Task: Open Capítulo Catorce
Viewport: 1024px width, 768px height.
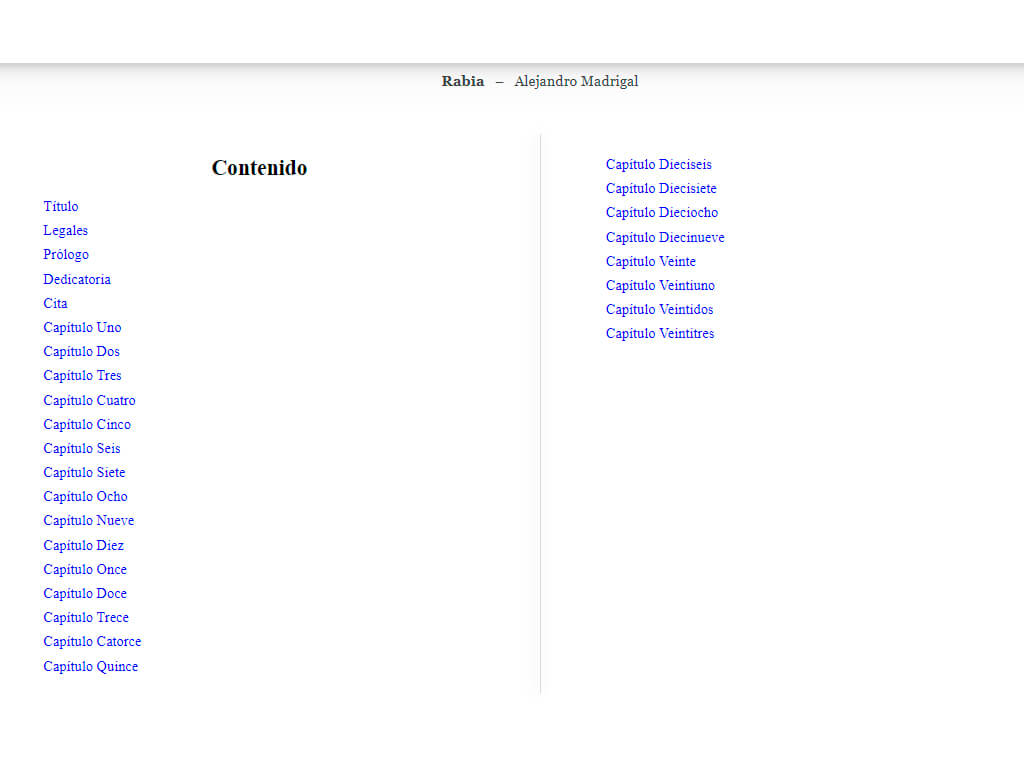Action: click(x=92, y=642)
